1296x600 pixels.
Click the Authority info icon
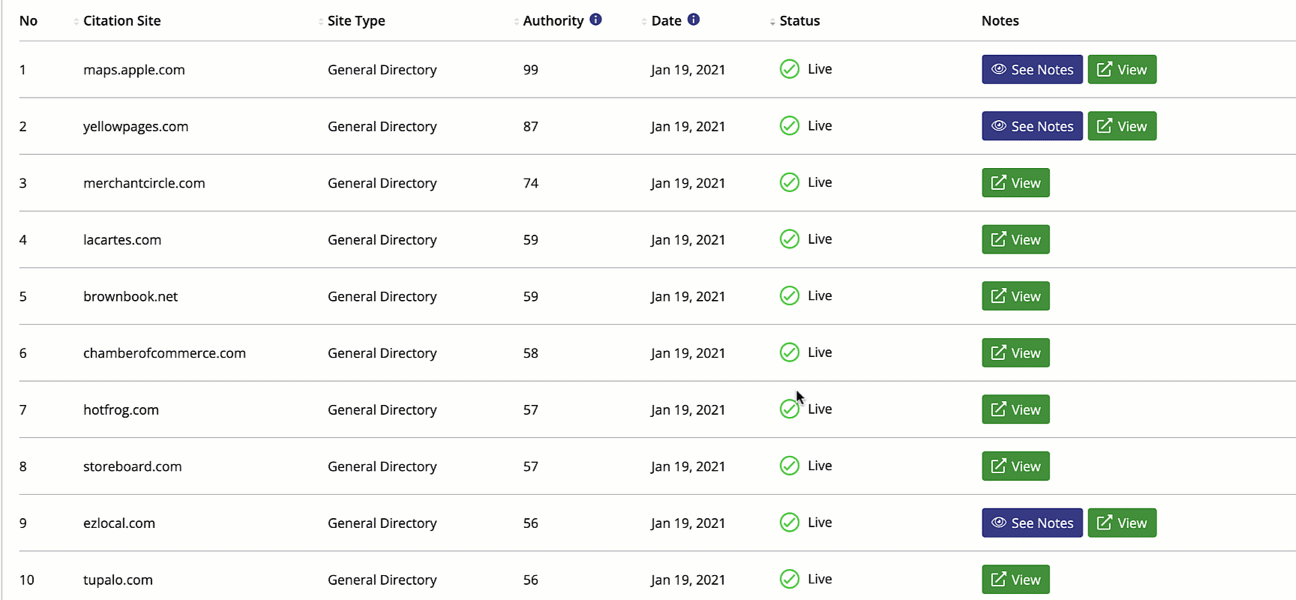tap(596, 20)
